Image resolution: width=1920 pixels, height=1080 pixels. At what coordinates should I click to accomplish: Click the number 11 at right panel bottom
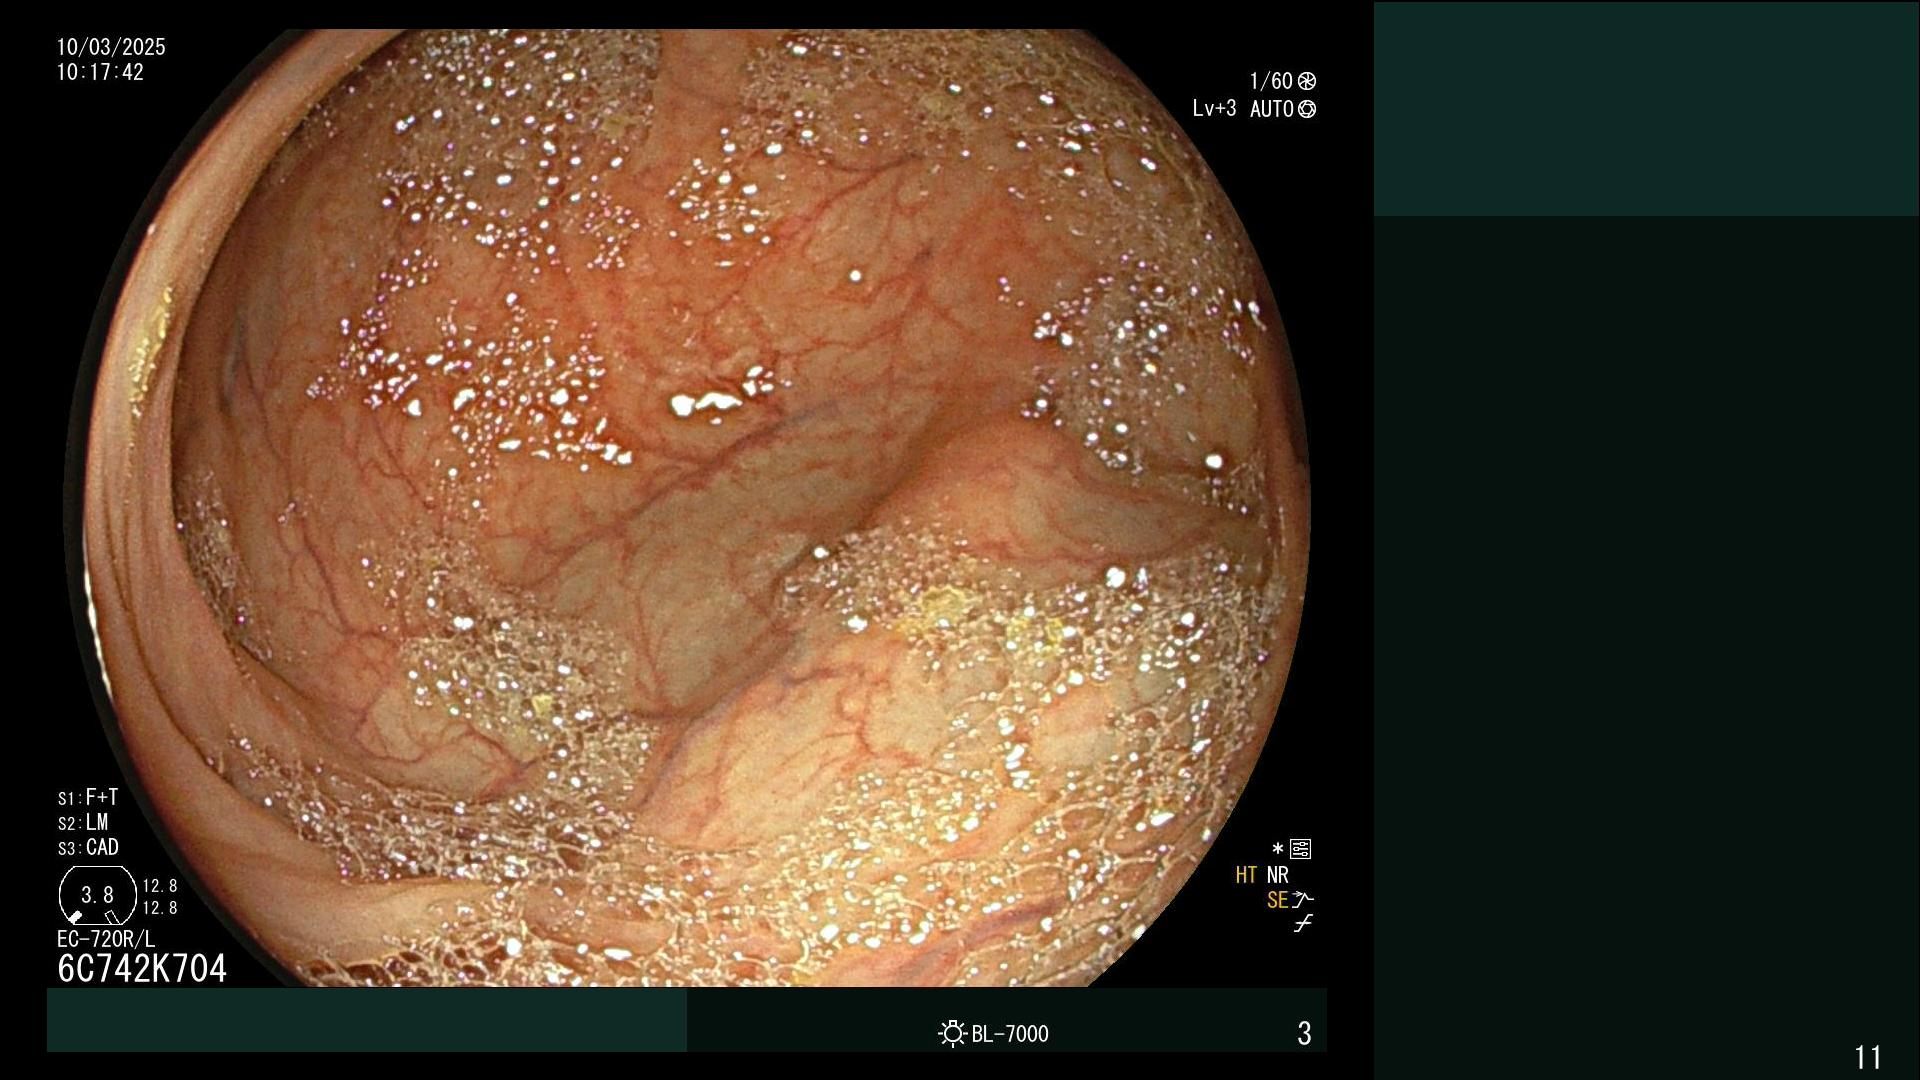point(1868,1057)
